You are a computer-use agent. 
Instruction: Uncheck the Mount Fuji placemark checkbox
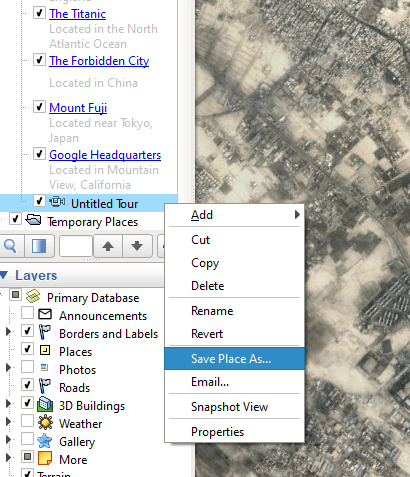(x=39, y=107)
